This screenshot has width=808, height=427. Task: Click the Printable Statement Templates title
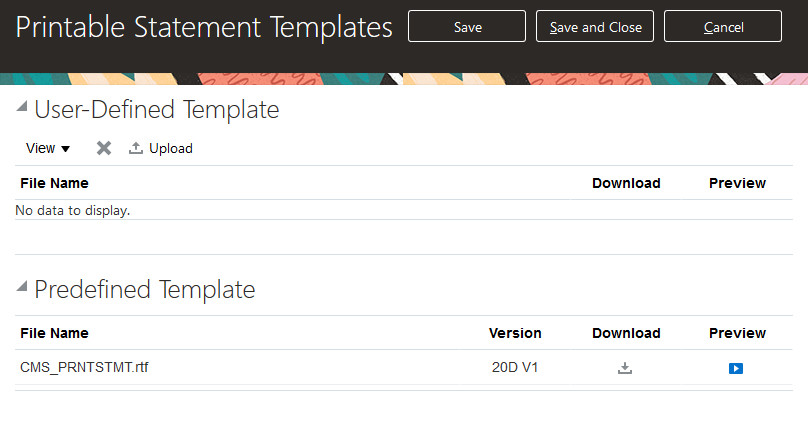pyautogui.click(x=204, y=28)
